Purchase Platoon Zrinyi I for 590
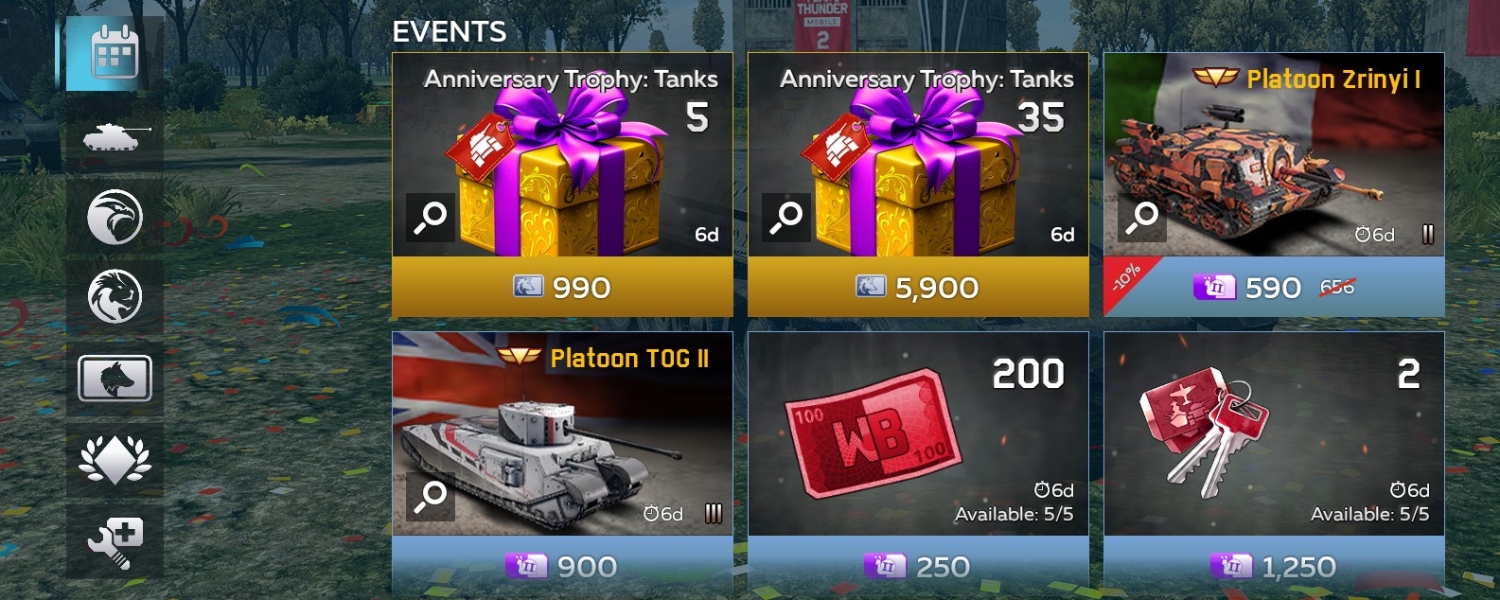This screenshot has height=600, width=1500. [x=1274, y=287]
